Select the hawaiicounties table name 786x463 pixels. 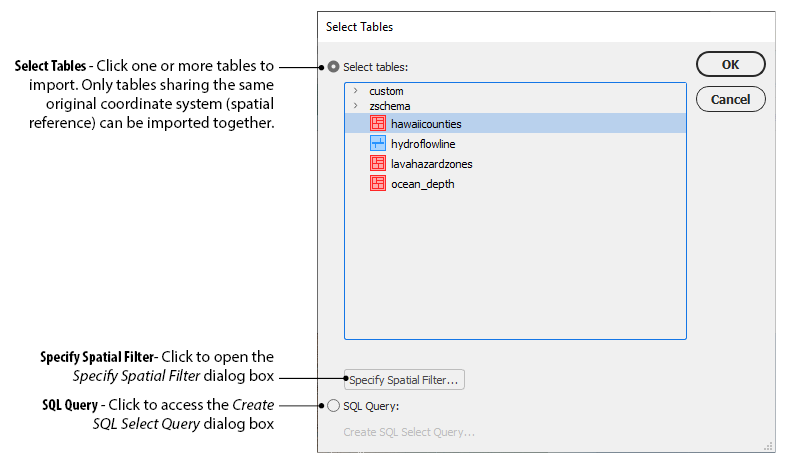coord(426,124)
